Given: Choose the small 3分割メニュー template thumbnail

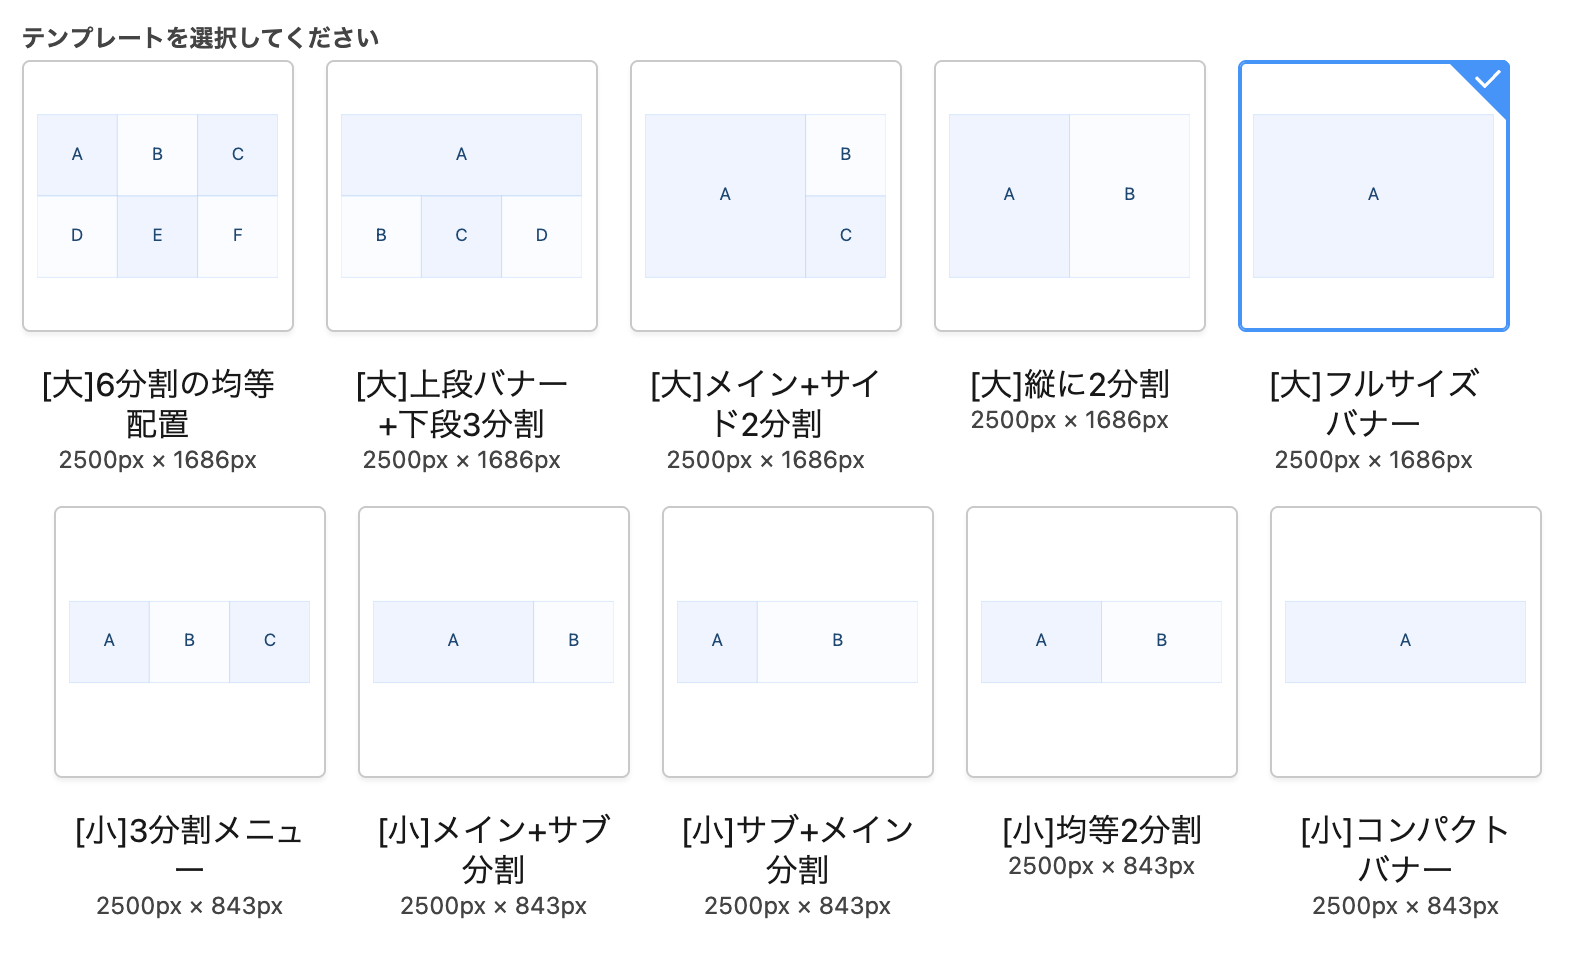Looking at the screenshot, I should pos(190,642).
